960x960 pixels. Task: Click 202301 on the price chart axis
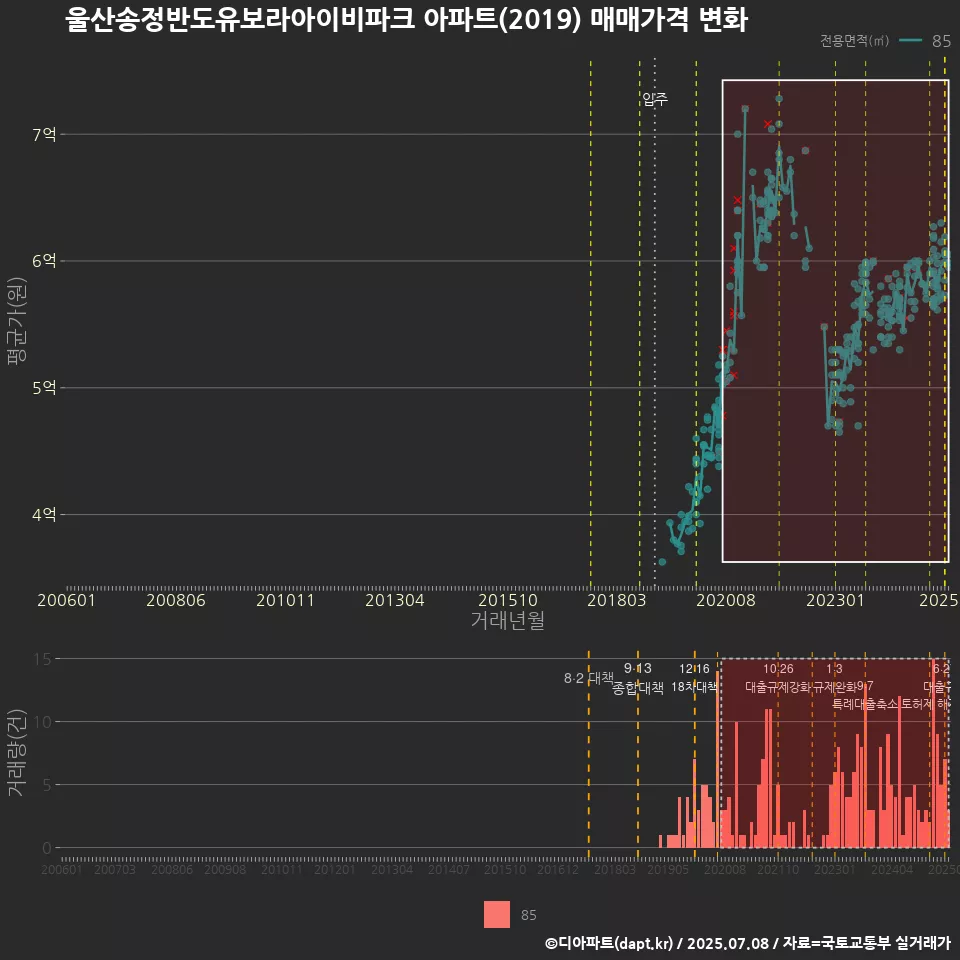click(835, 600)
